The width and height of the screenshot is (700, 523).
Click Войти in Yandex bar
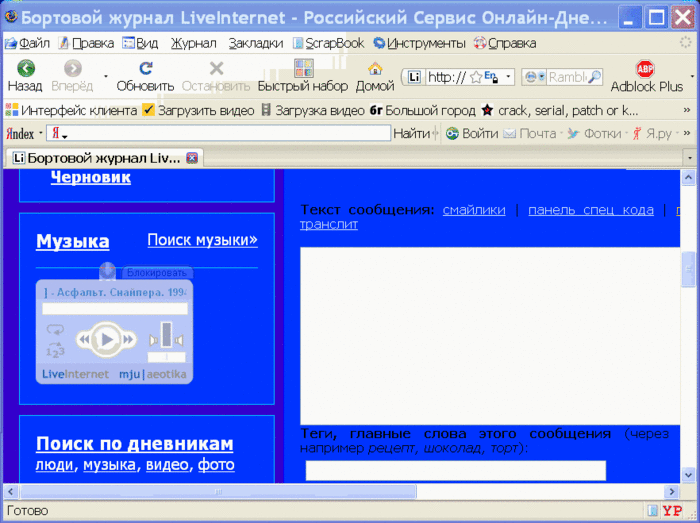472,133
